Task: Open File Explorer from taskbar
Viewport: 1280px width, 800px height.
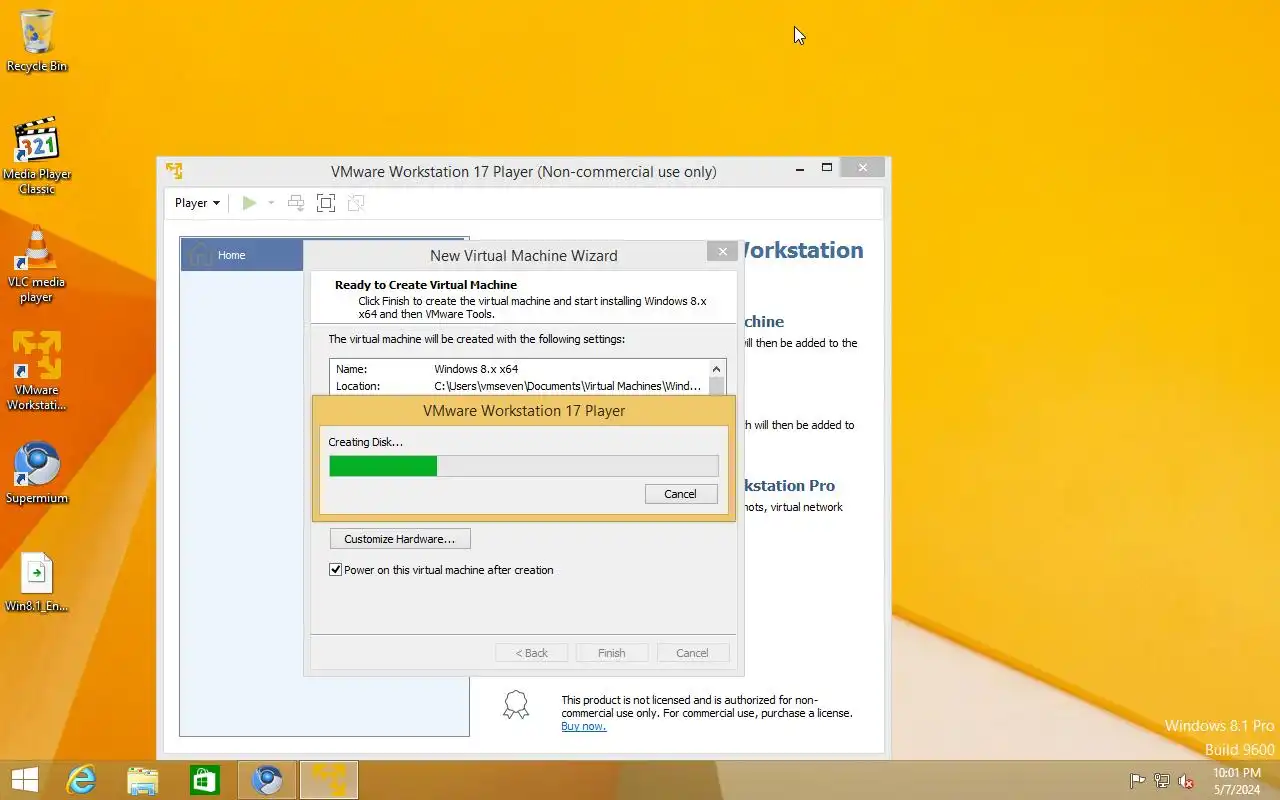Action: 143,780
